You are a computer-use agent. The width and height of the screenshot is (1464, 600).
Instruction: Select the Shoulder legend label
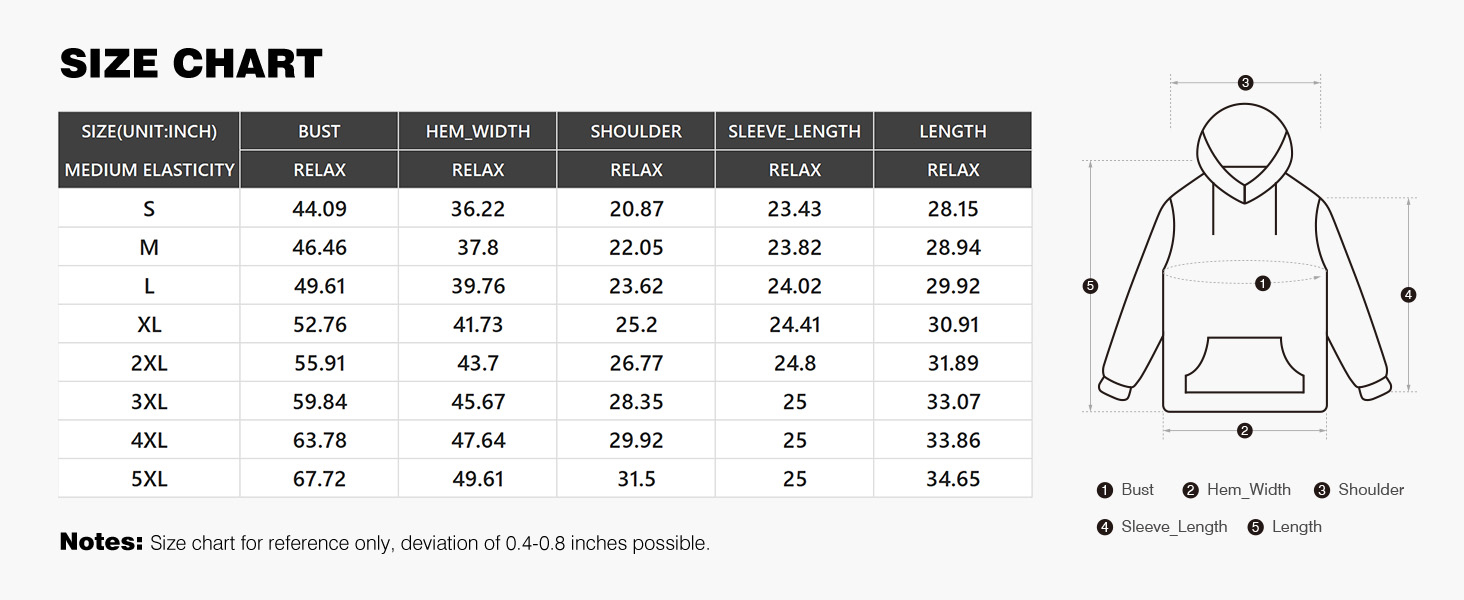[x=1371, y=490]
